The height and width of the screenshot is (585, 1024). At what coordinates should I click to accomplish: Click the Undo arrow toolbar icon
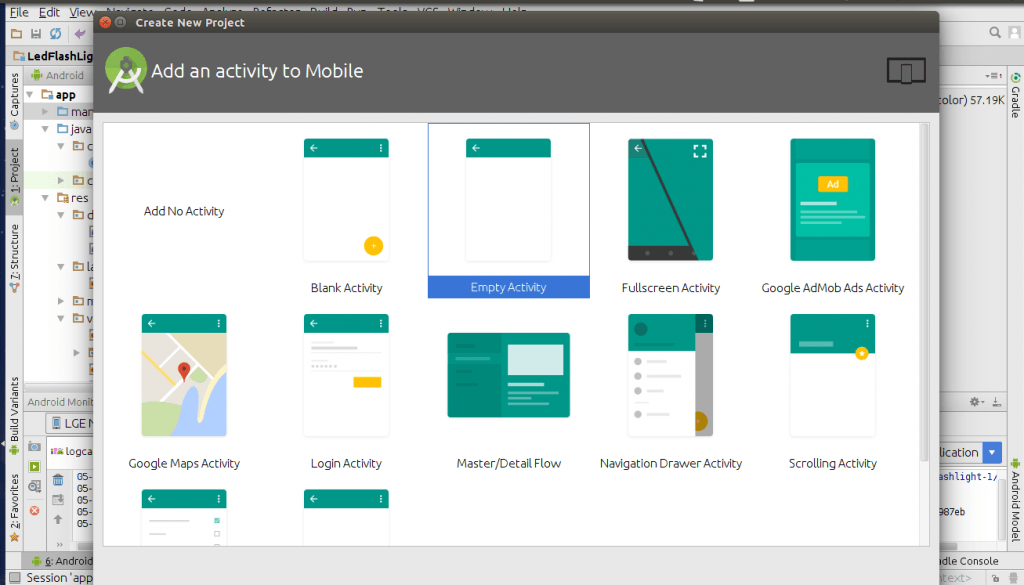(x=80, y=33)
